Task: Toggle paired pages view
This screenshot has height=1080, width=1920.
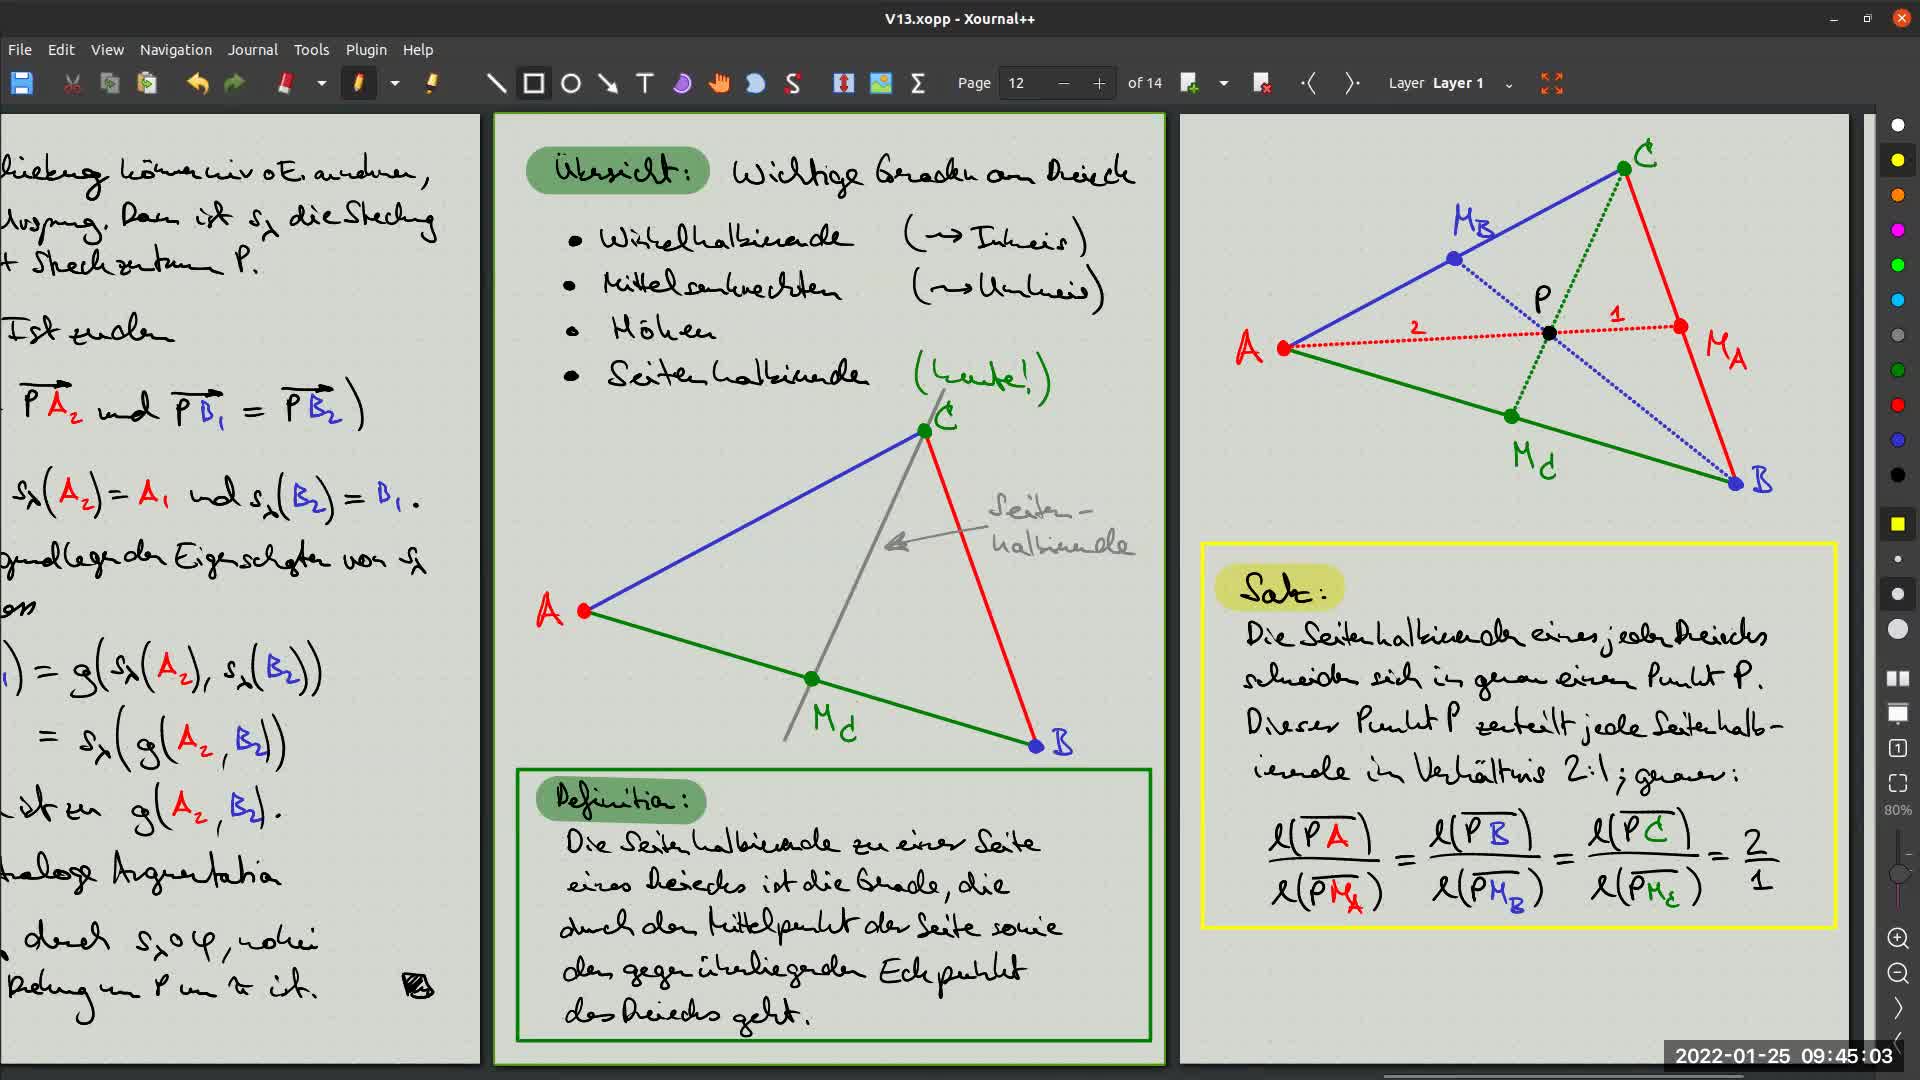Action: tap(1897, 679)
